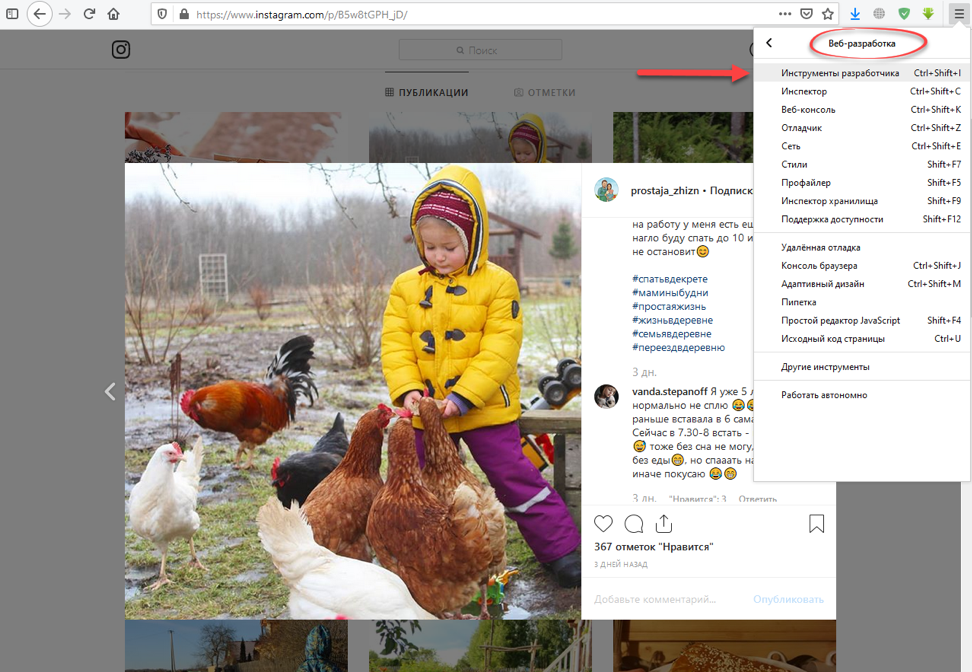Reload the page in the browser toolbar
The image size is (972, 672).
89,14
